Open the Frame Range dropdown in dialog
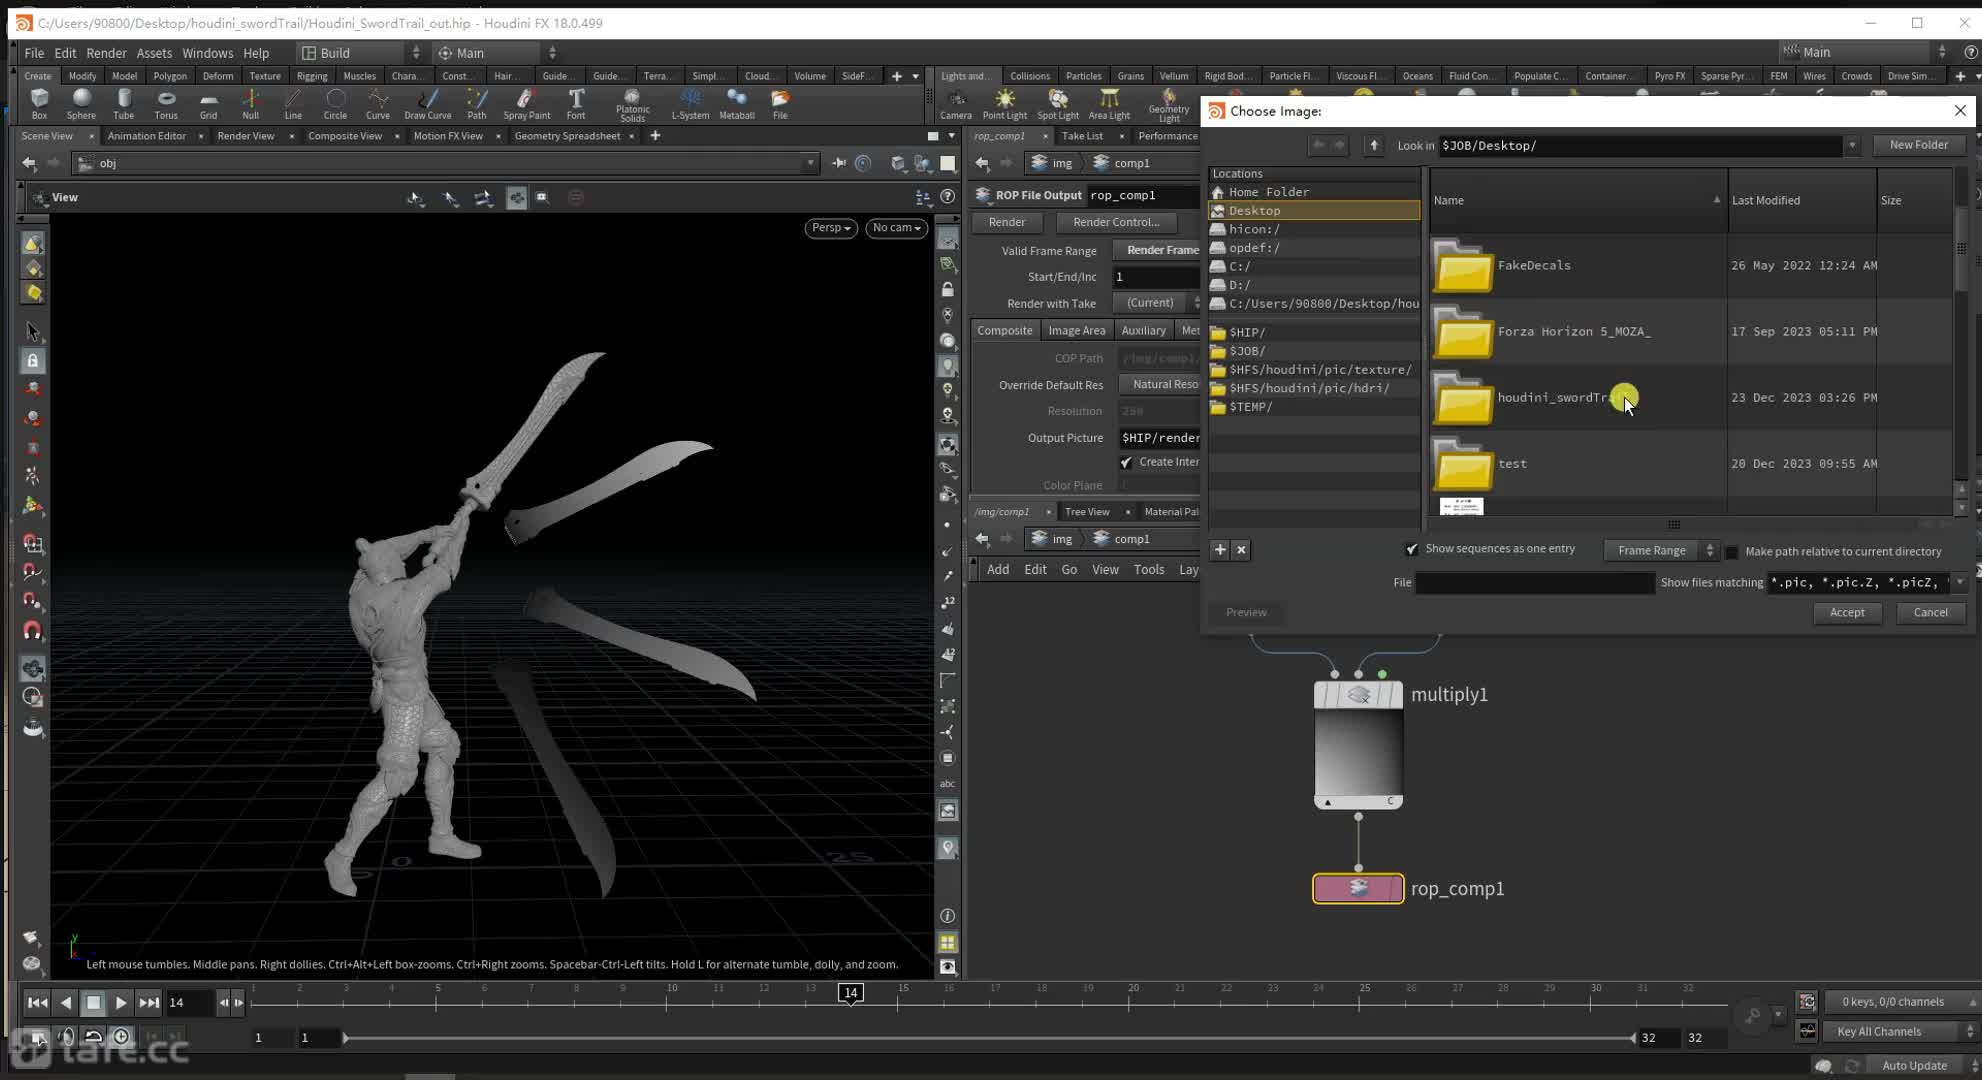The height and width of the screenshot is (1080, 1982). pos(1660,551)
